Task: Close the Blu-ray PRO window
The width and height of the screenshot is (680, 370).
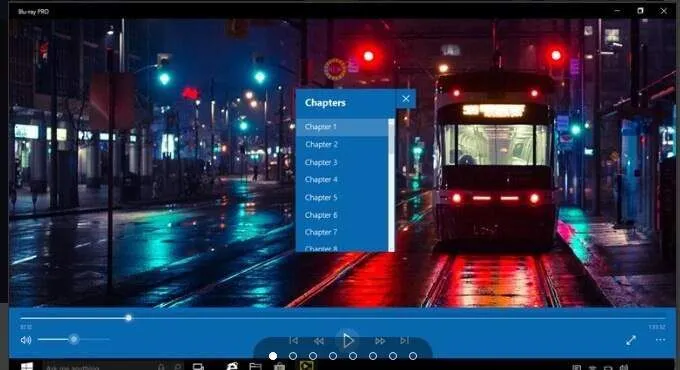Action: click(664, 11)
